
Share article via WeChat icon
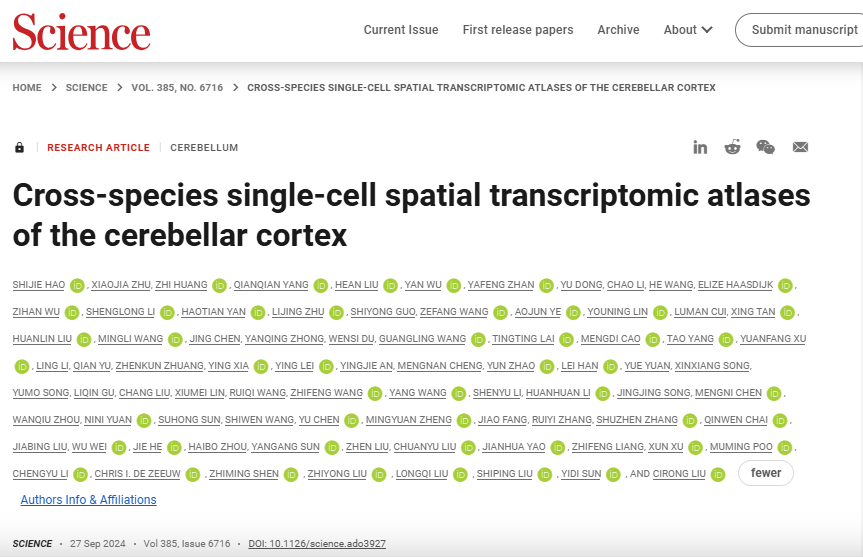pyautogui.click(x=766, y=147)
